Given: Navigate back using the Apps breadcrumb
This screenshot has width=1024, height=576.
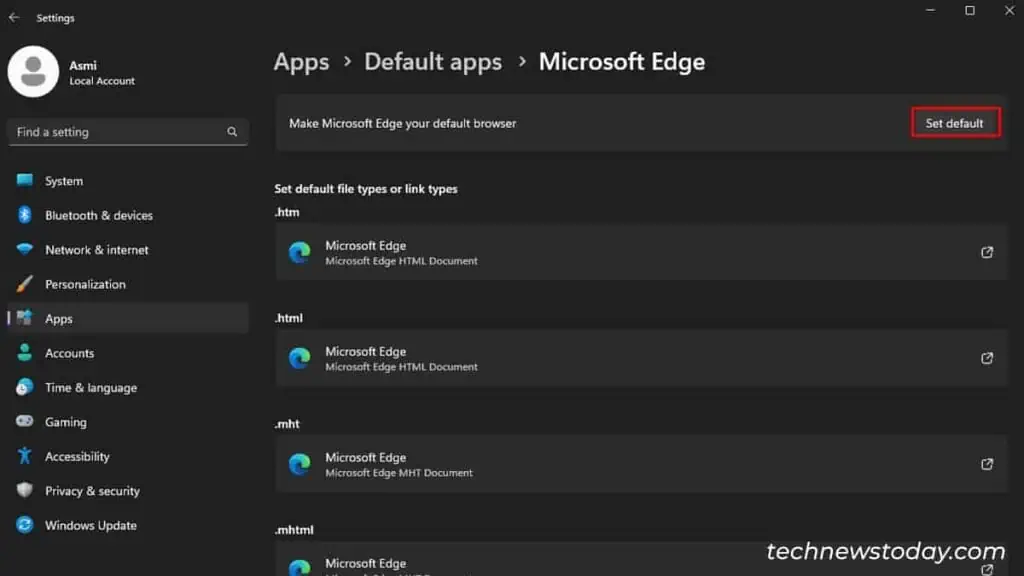Looking at the screenshot, I should (301, 62).
